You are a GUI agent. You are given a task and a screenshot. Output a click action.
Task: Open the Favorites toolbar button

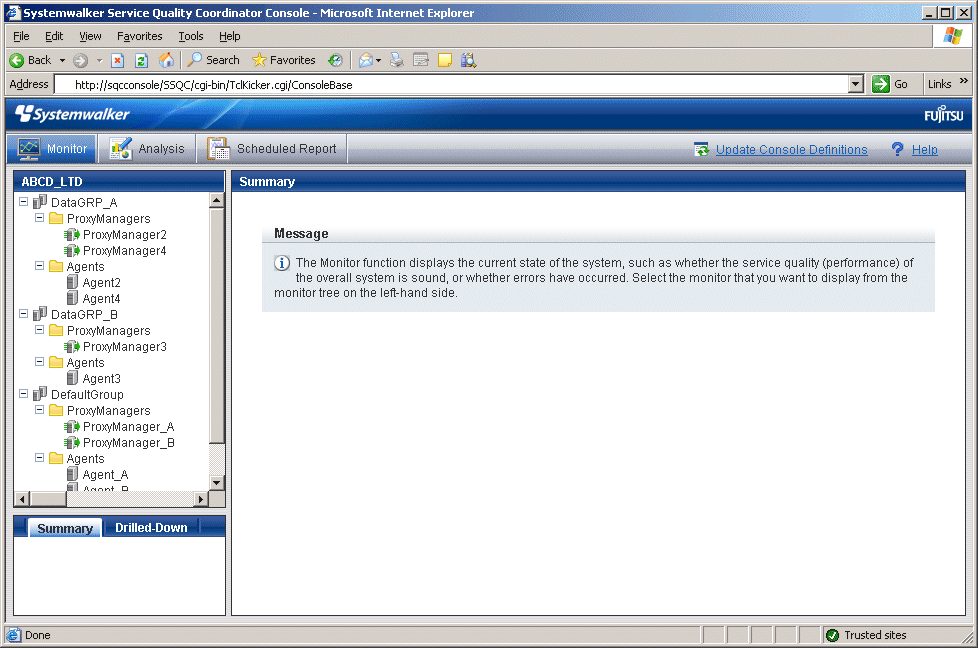[284, 60]
